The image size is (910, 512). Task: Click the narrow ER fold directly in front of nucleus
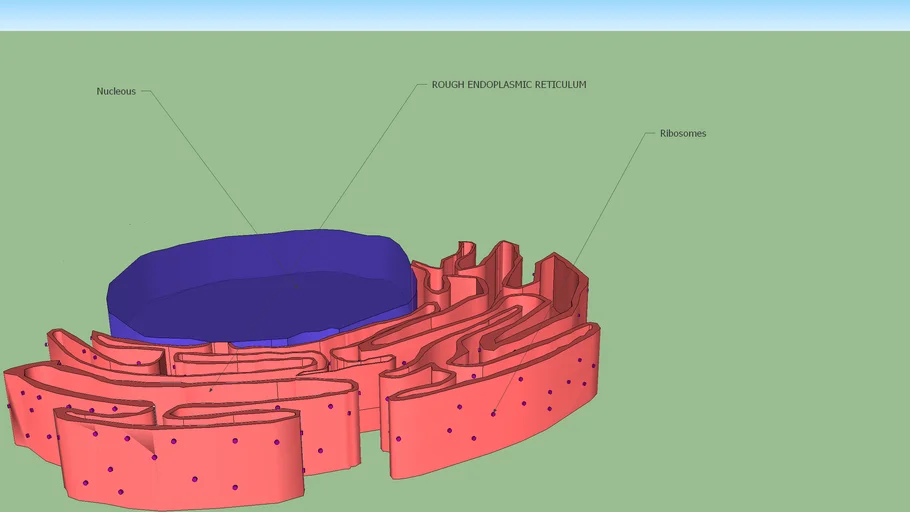tap(250, 355)
